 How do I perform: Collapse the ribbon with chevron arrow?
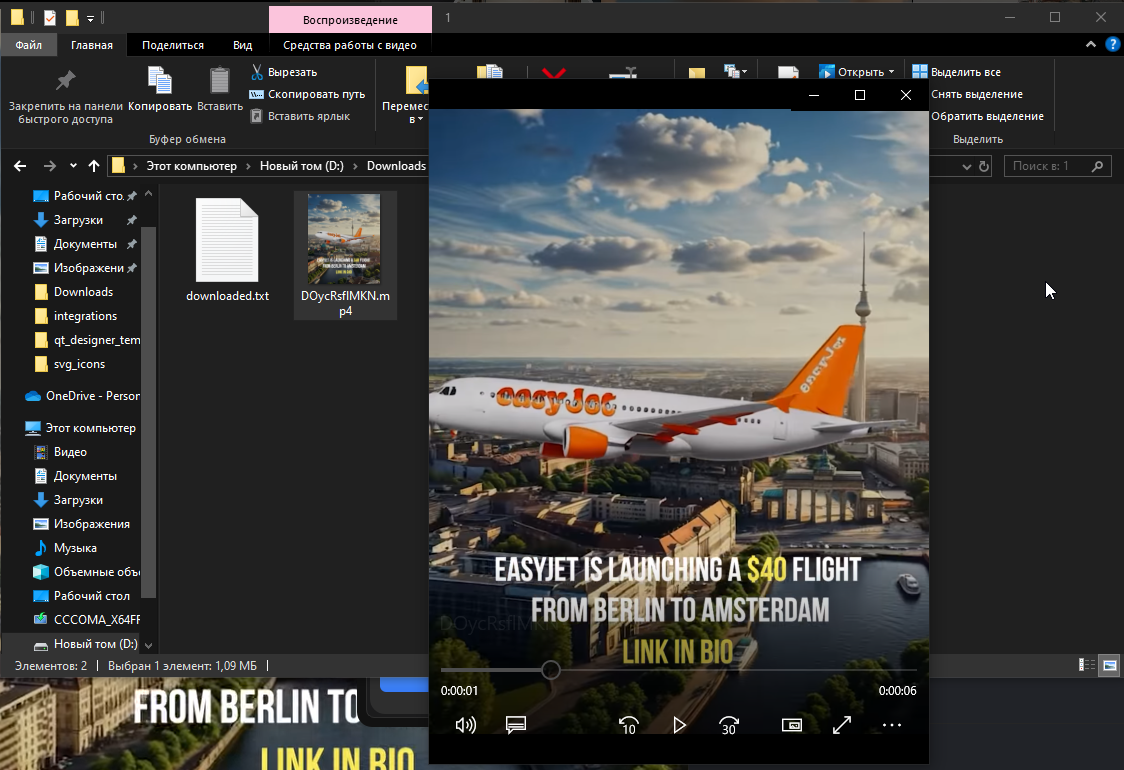click(1090, 45)
